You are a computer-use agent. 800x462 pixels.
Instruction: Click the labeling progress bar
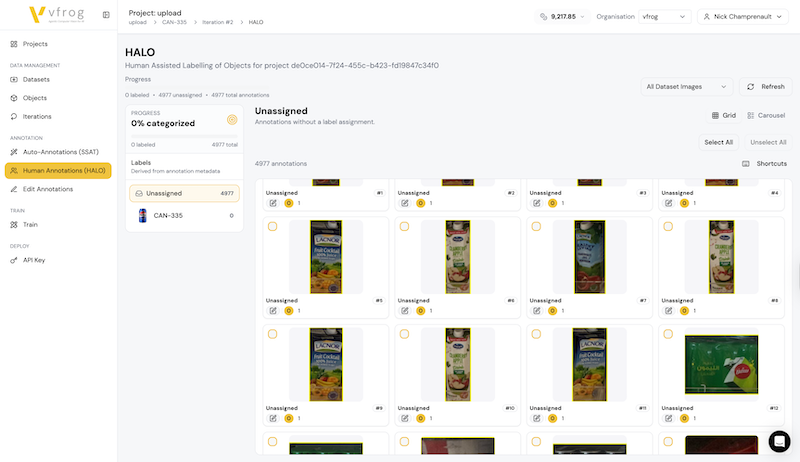(184, 137)
